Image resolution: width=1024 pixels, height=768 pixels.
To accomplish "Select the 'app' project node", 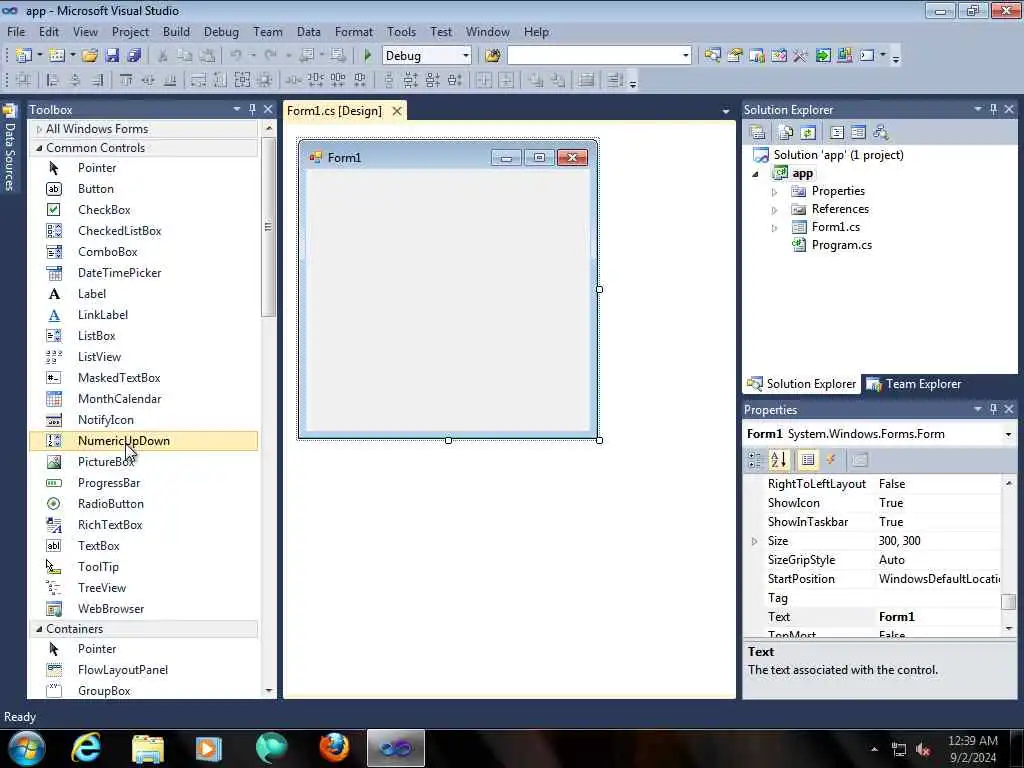I will pos(802,173).
